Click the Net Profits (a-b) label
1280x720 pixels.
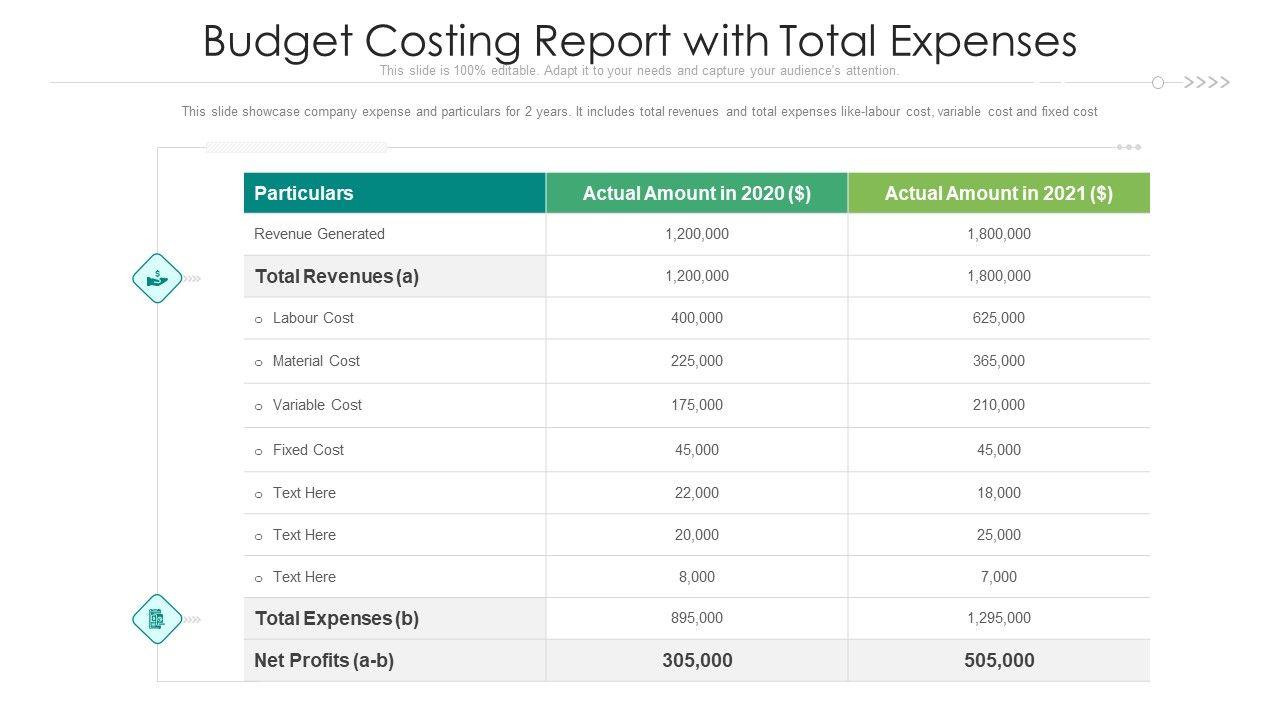point(324,660)
